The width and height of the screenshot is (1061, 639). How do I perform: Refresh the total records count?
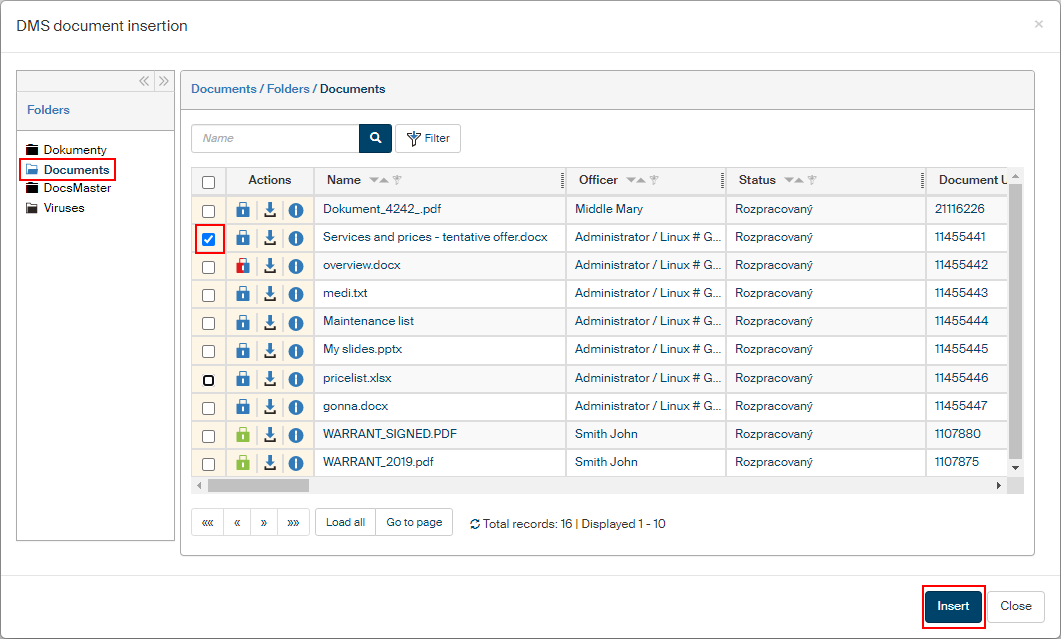pyautogui.click(x=475, y=524)
